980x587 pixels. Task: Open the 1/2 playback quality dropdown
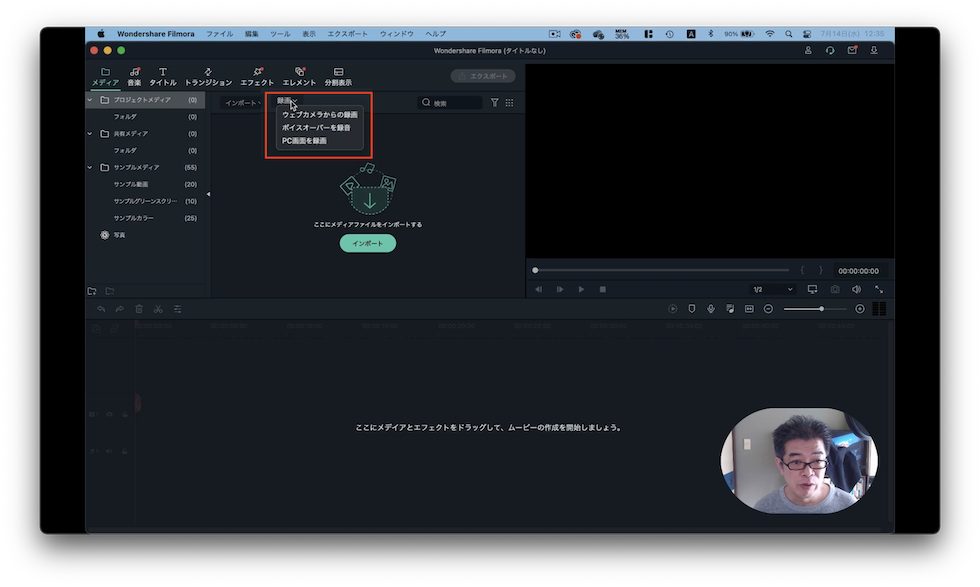tap(772, 289)
